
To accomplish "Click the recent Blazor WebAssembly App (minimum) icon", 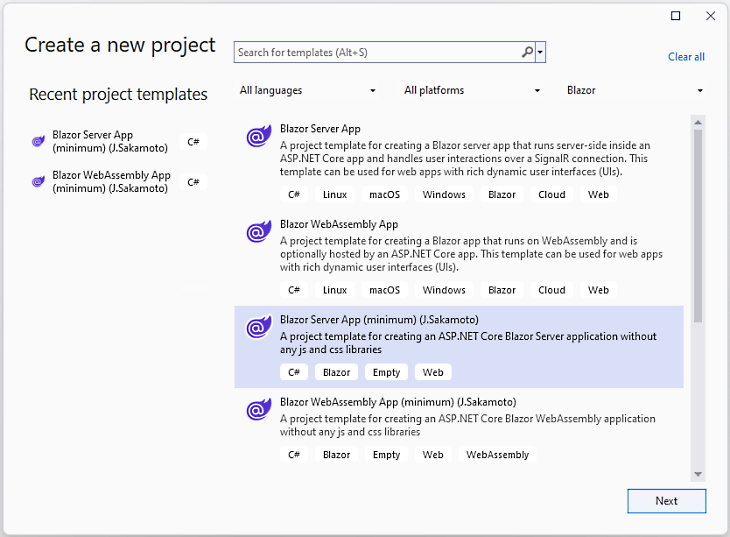I will pos(39,182).
